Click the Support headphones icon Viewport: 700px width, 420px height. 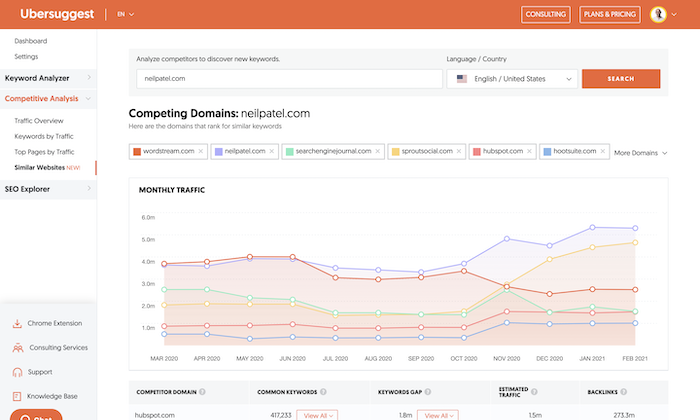(17, 372)
